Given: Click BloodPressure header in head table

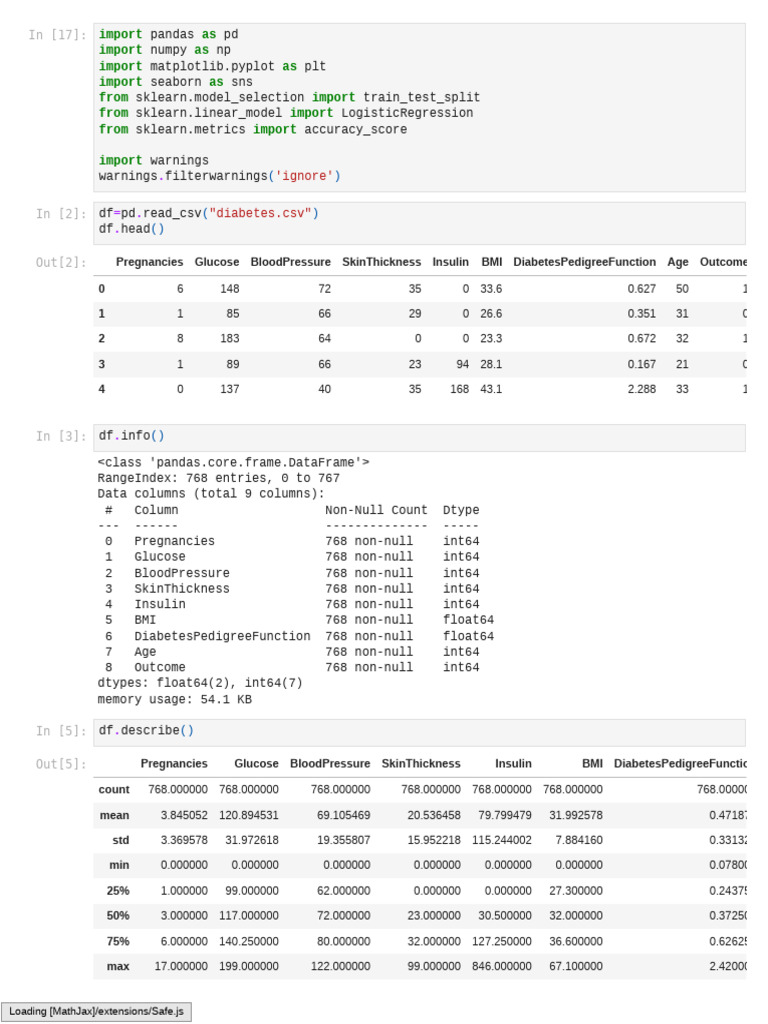Looking at the screenshot, I should point(290,262).
